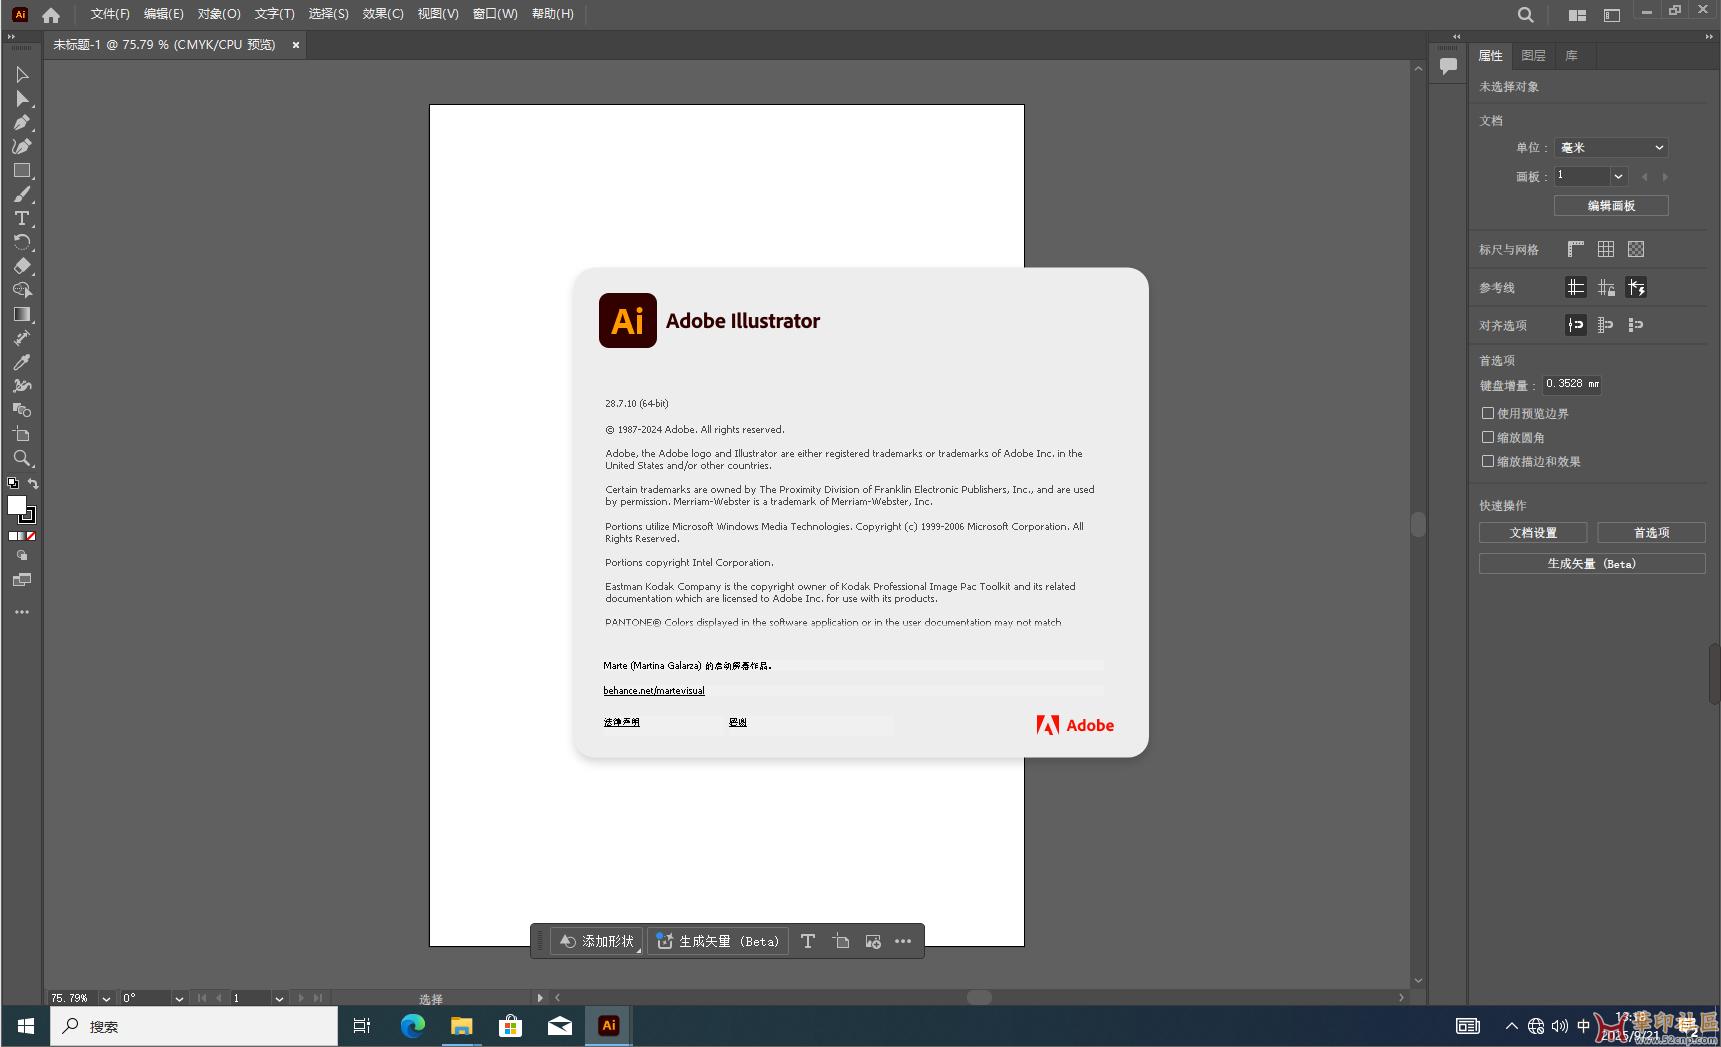Open the 效果(C) menu

point(382,14)
